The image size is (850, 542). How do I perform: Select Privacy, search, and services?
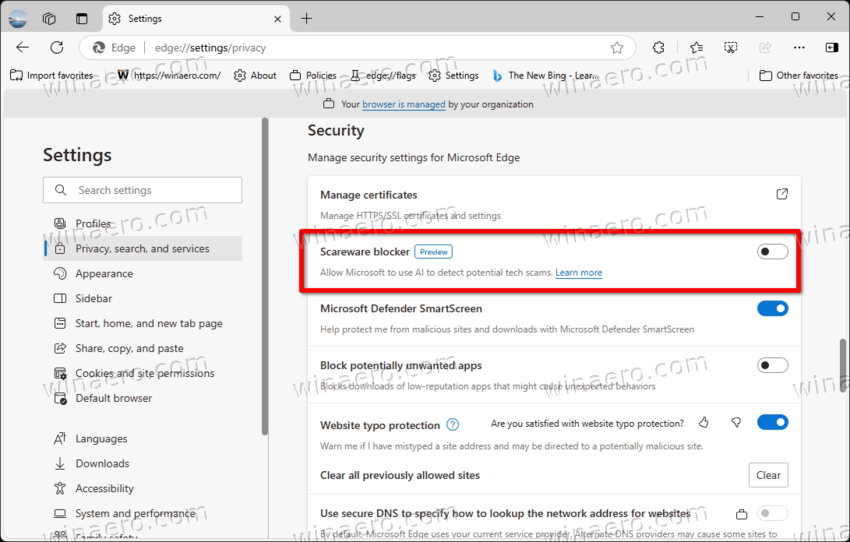[x=143, y=248]
